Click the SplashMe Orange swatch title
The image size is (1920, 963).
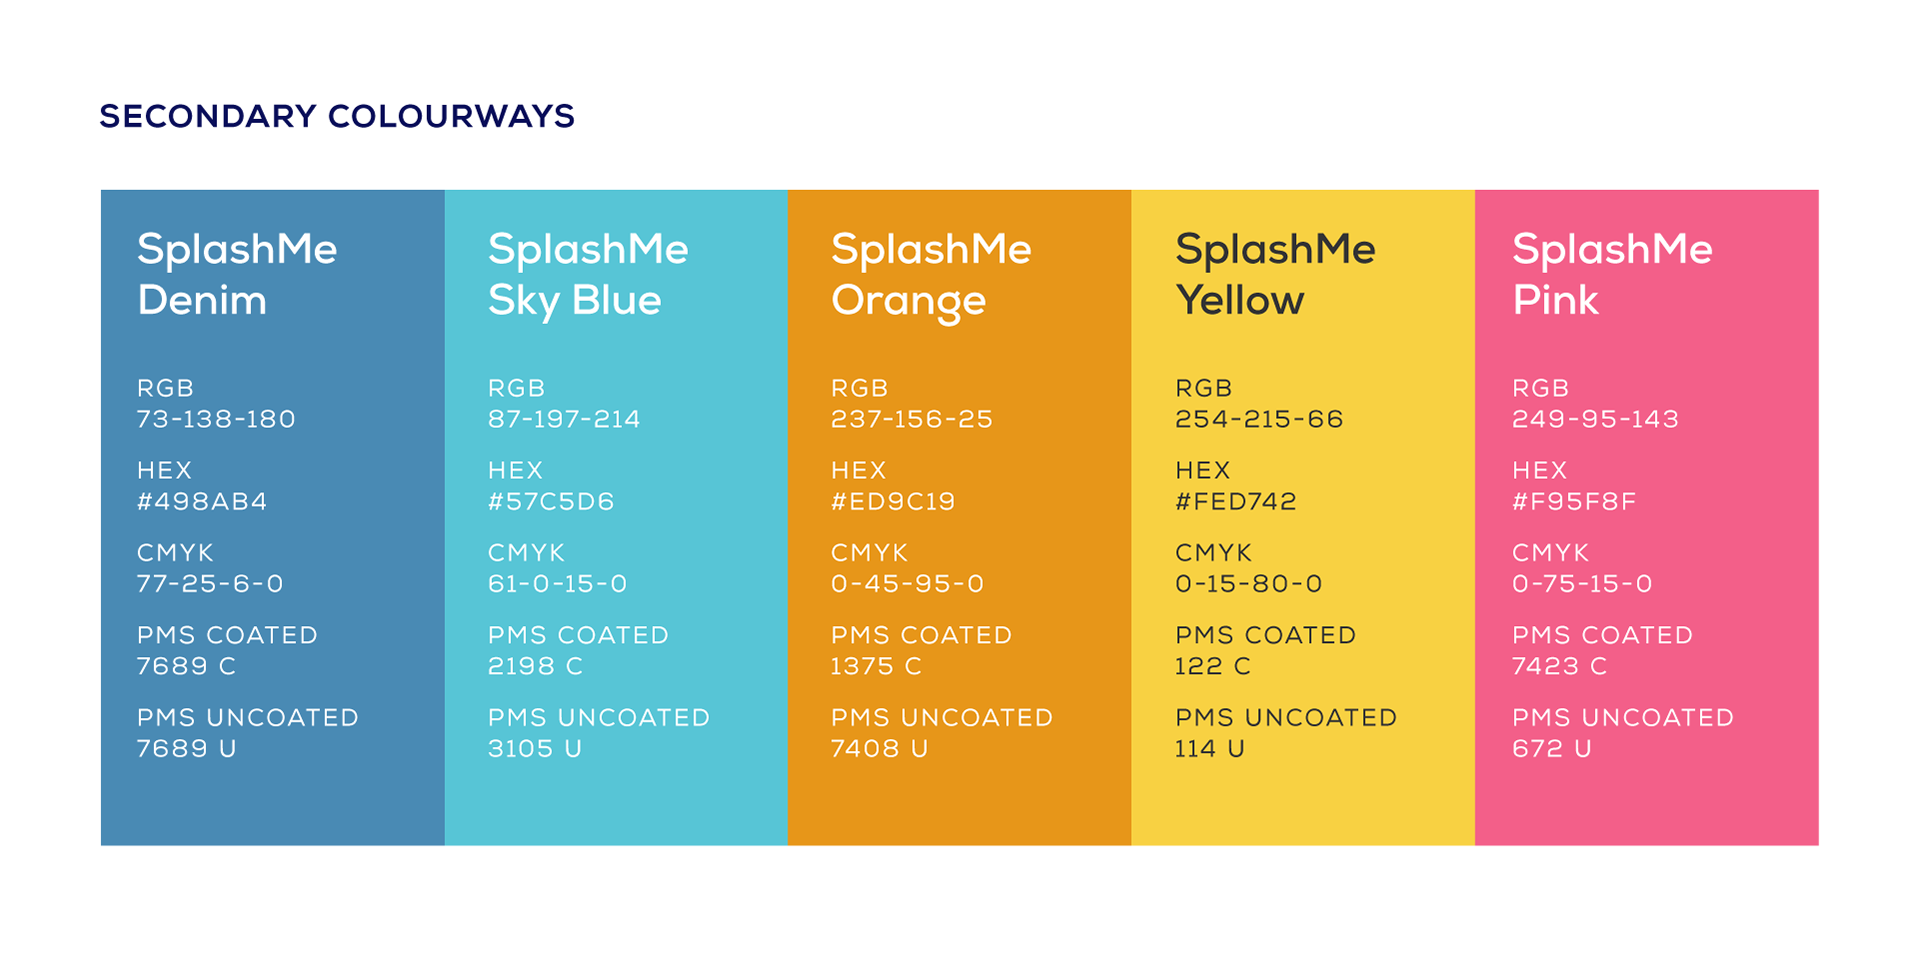point(931,275)
